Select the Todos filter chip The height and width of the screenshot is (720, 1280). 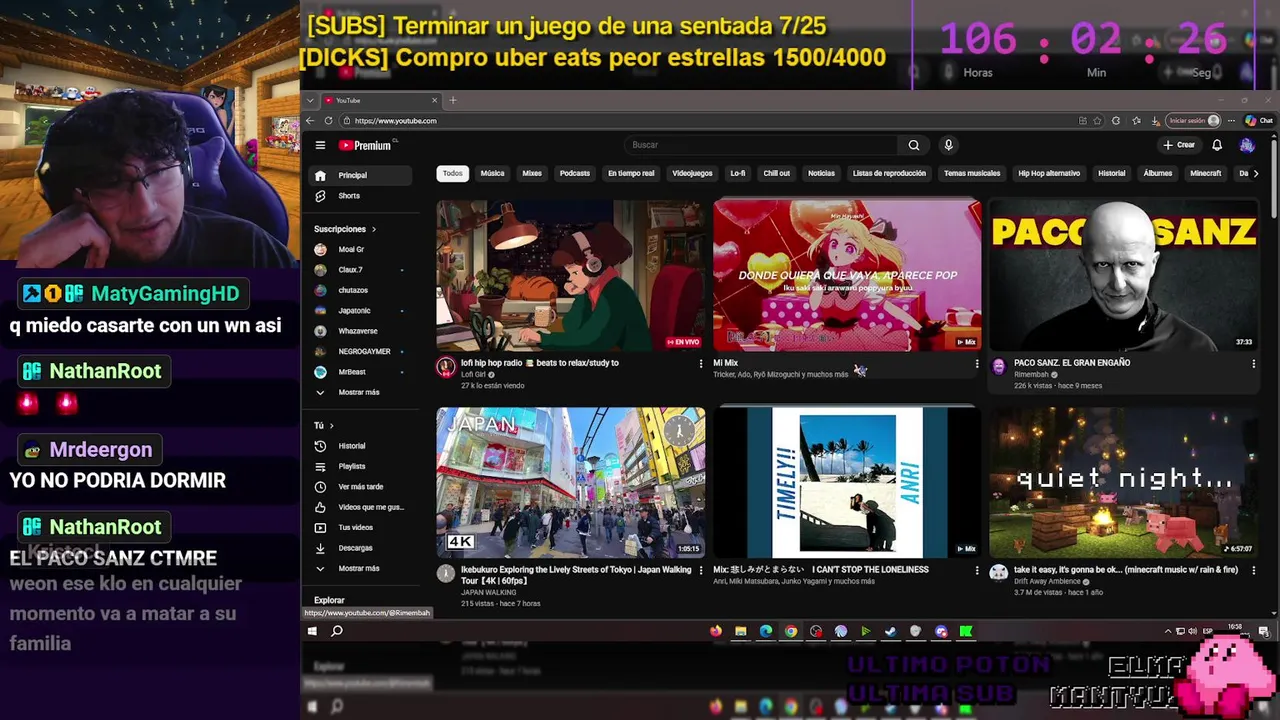pyautogui.click(x=453, y=173)
